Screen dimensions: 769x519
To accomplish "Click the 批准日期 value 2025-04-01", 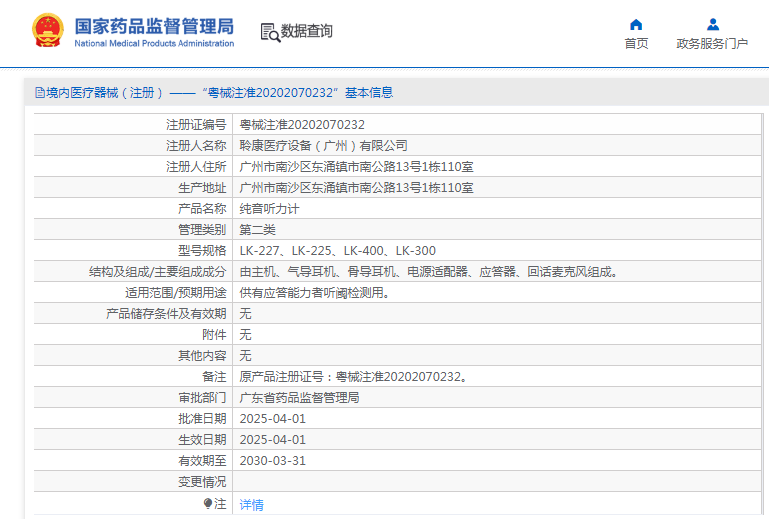I will click(x=273, y=419).
